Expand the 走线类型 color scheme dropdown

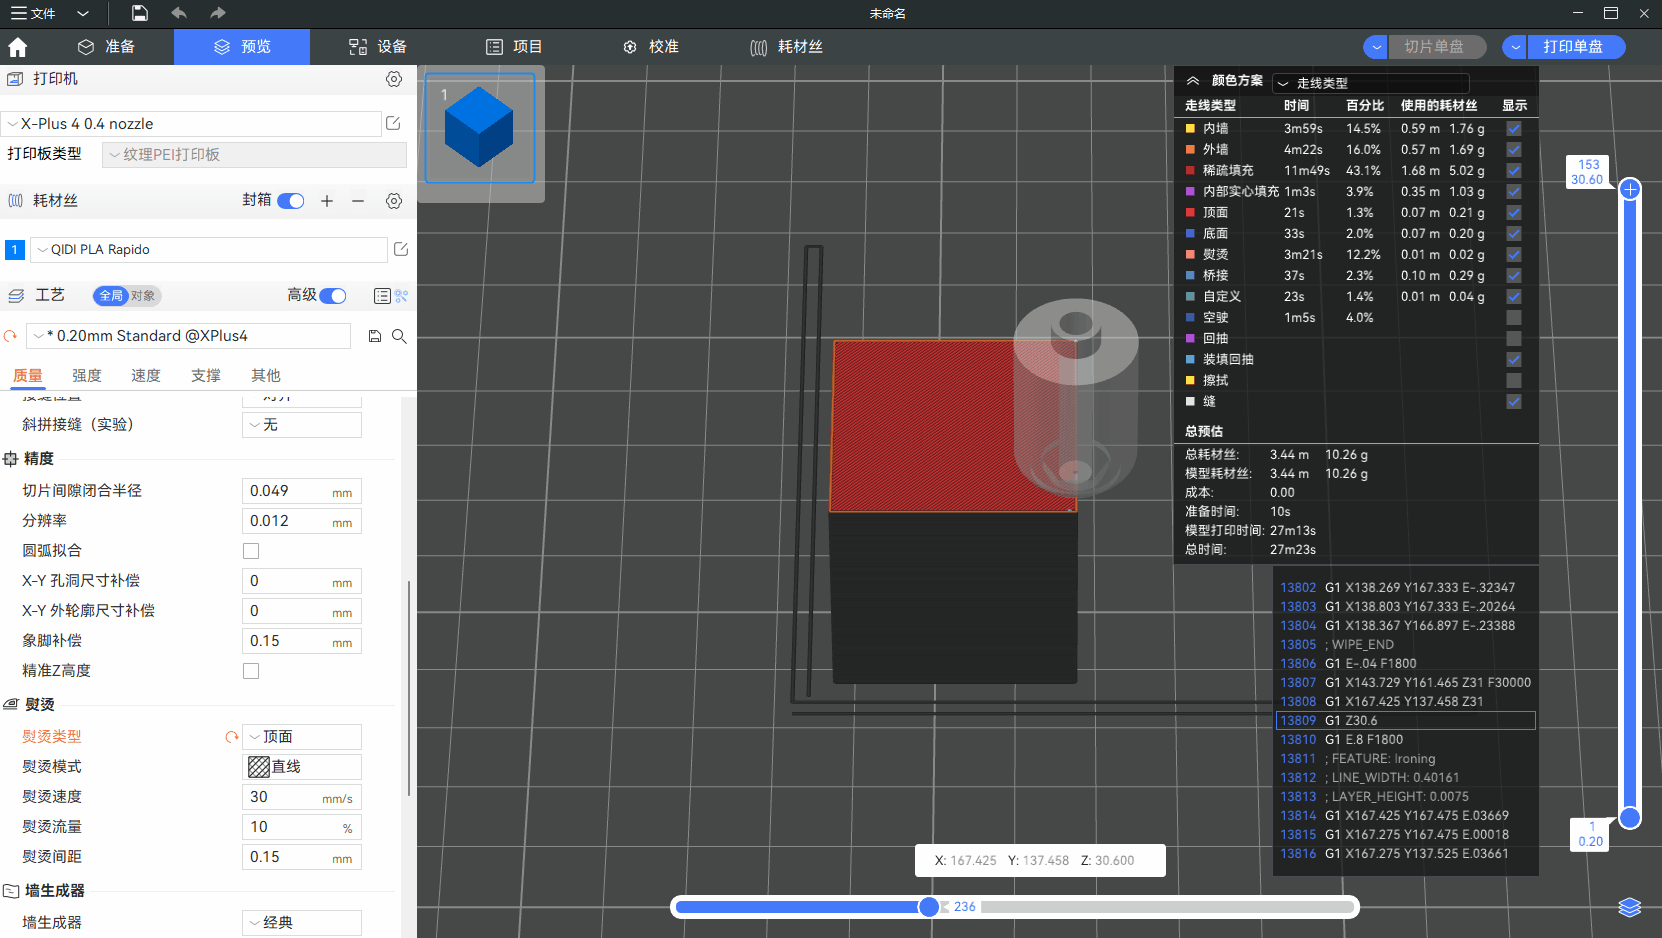(x=1371, y=83)
